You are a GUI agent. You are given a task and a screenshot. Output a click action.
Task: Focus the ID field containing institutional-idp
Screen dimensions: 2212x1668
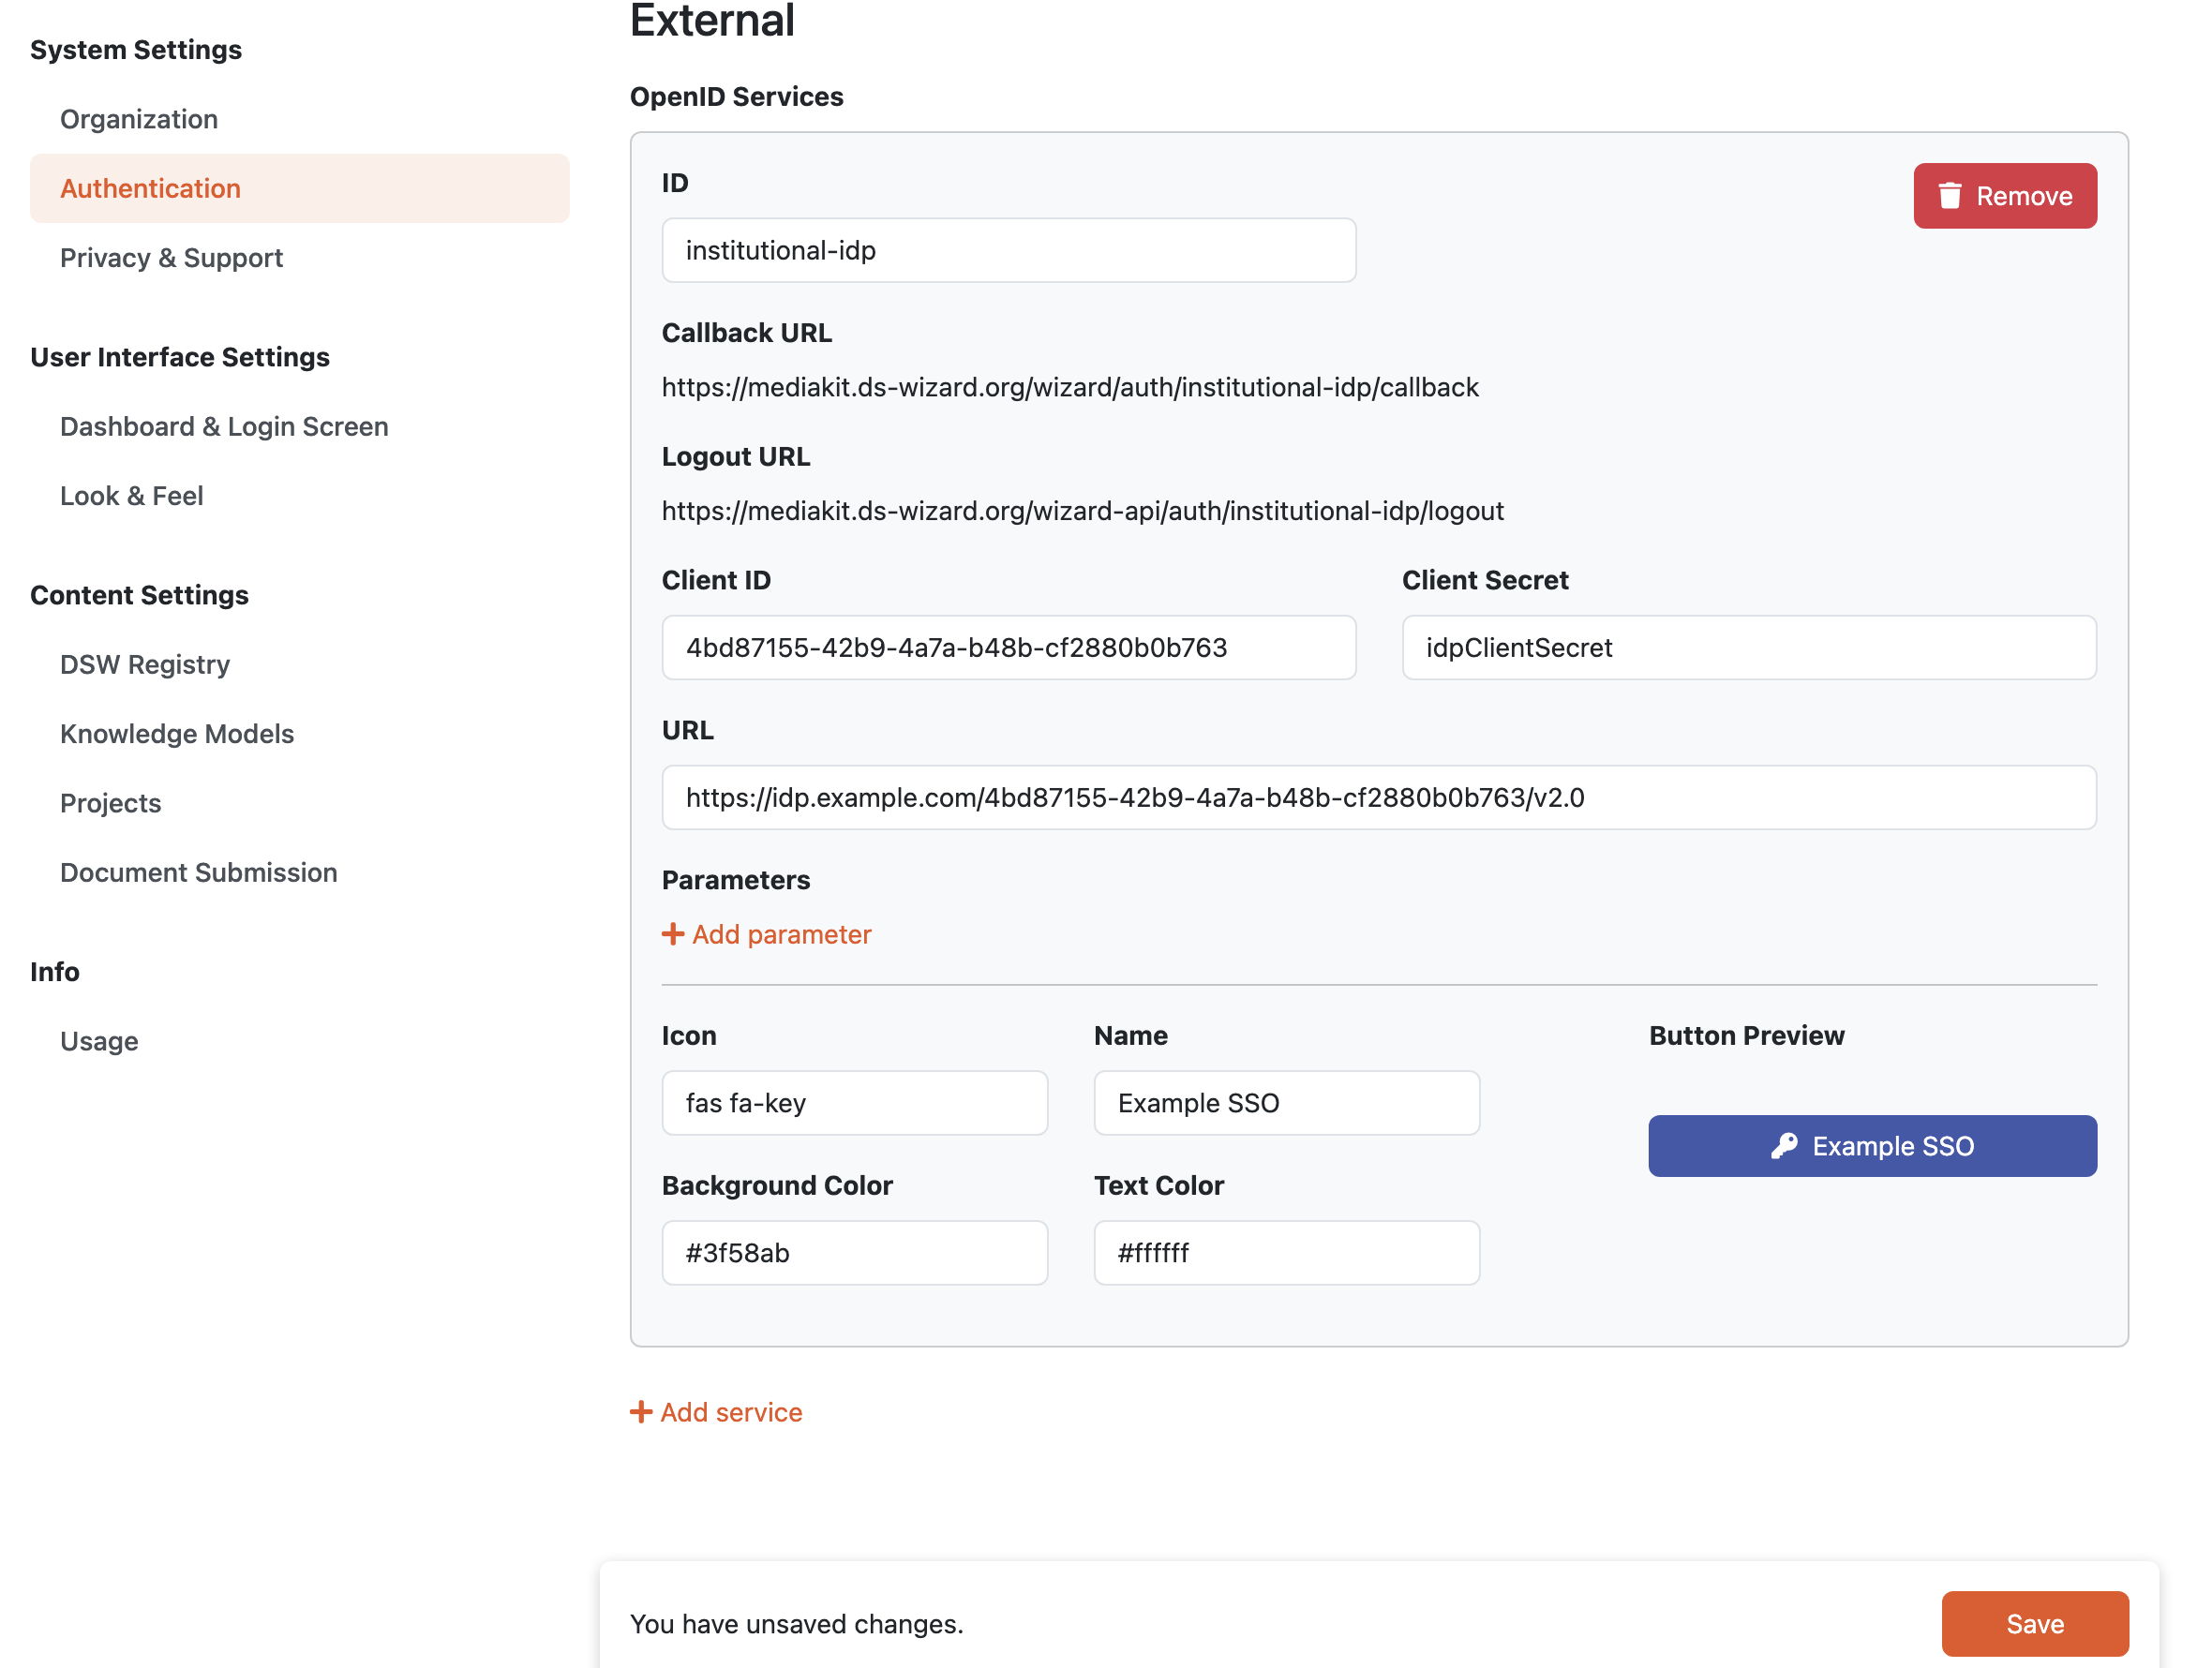[x=1009, y=250]
